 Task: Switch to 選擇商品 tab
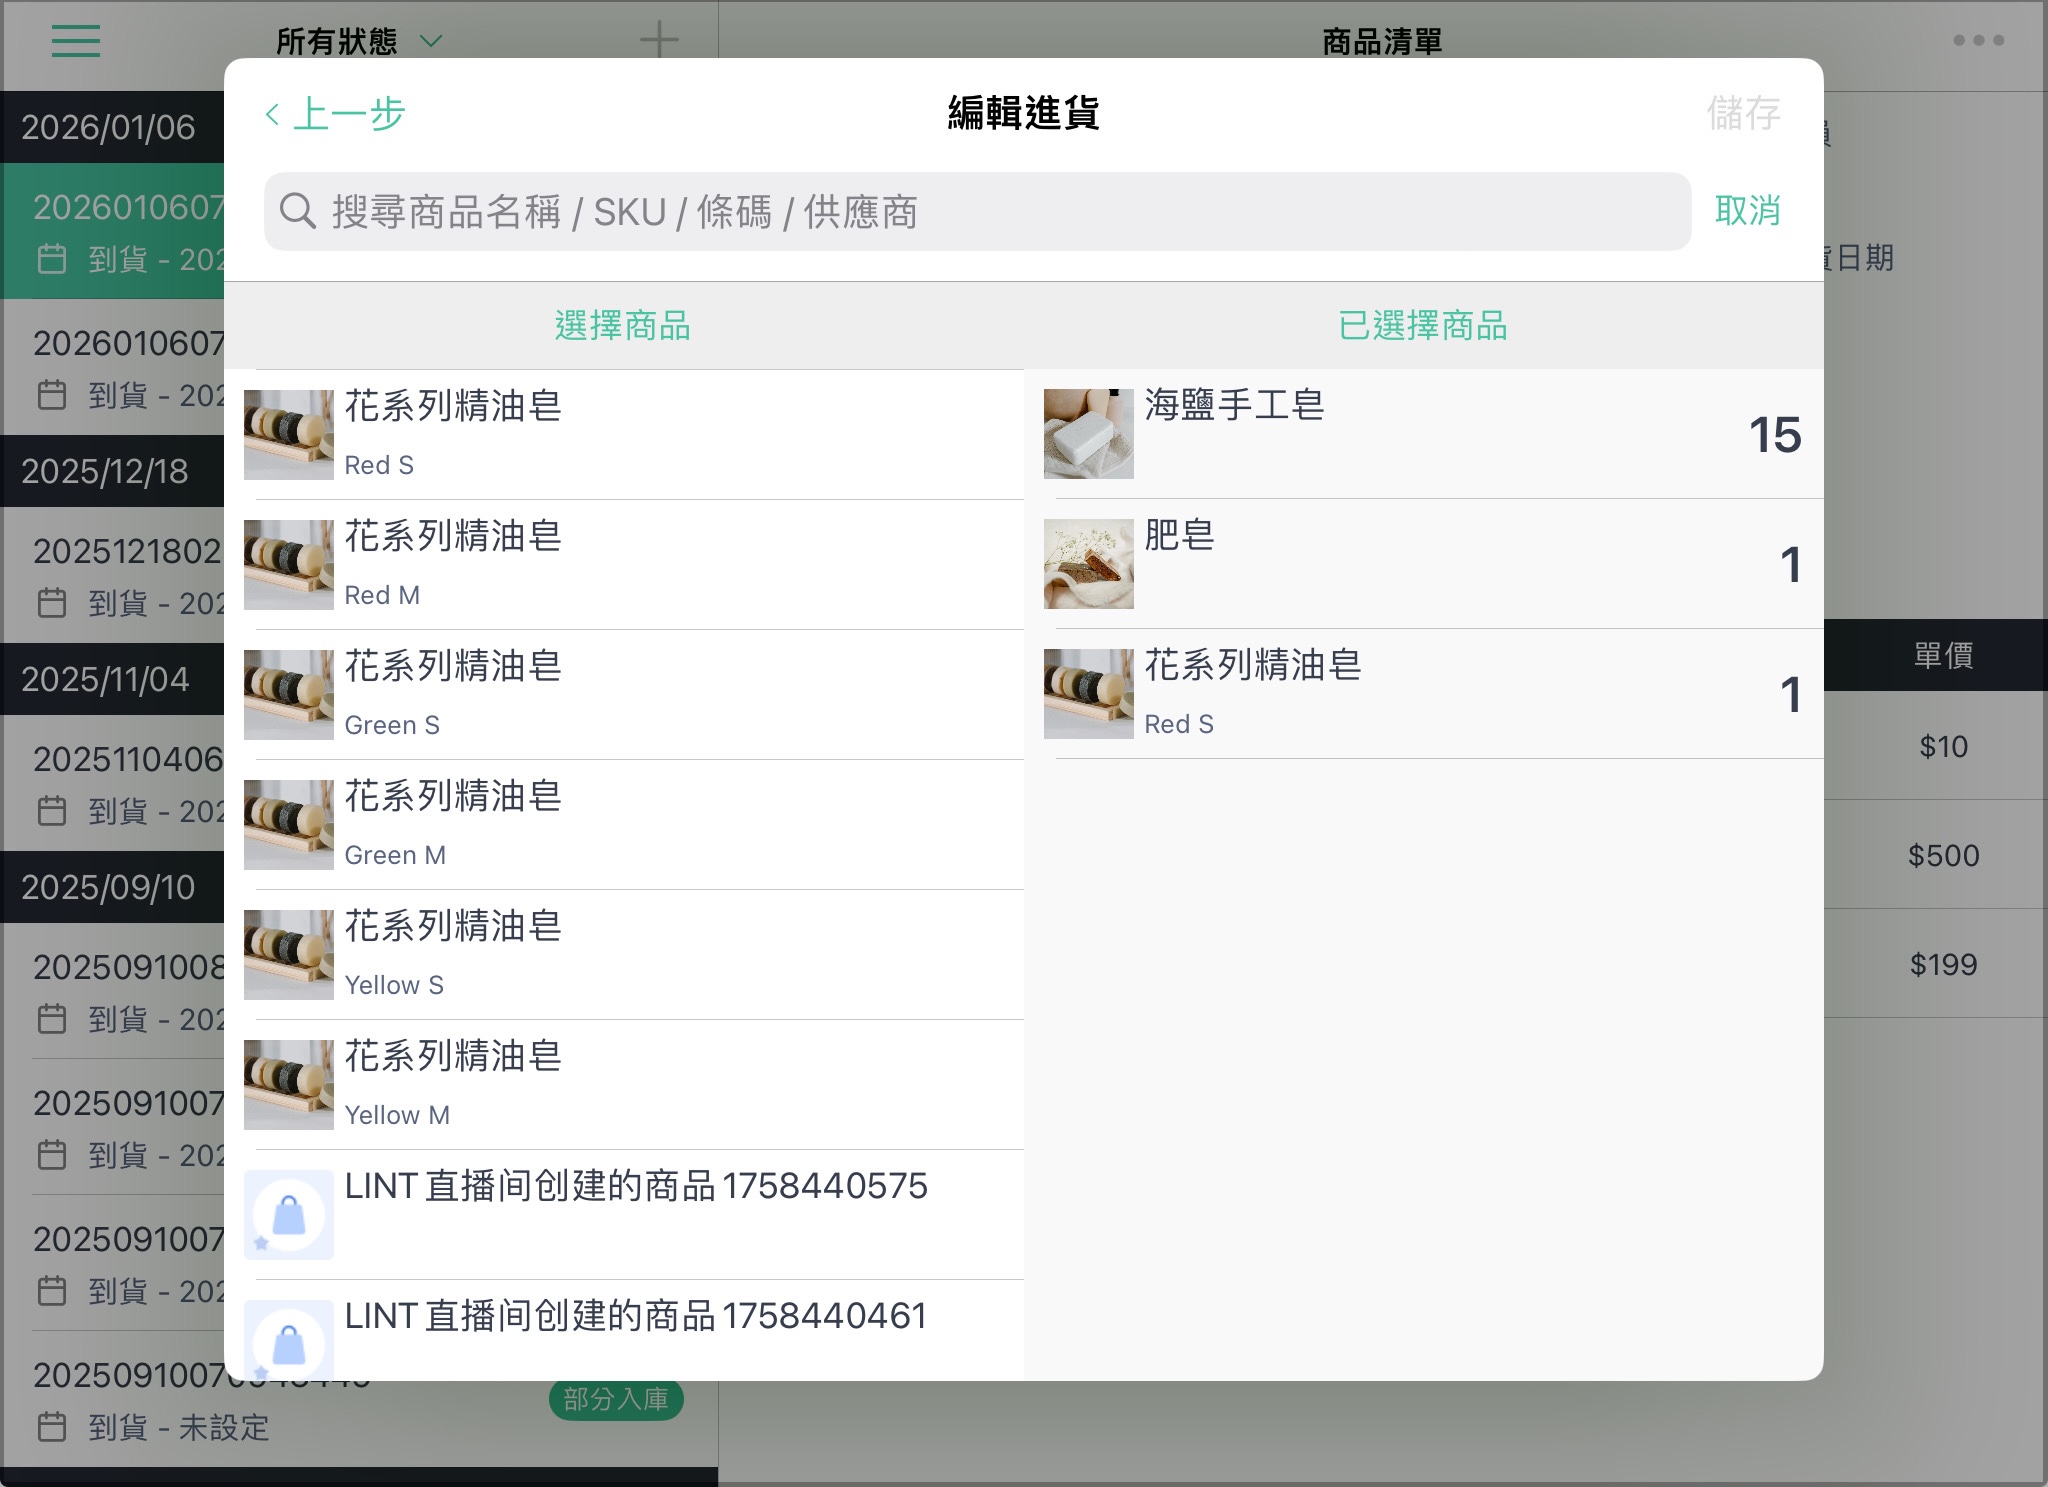point(623,326)
